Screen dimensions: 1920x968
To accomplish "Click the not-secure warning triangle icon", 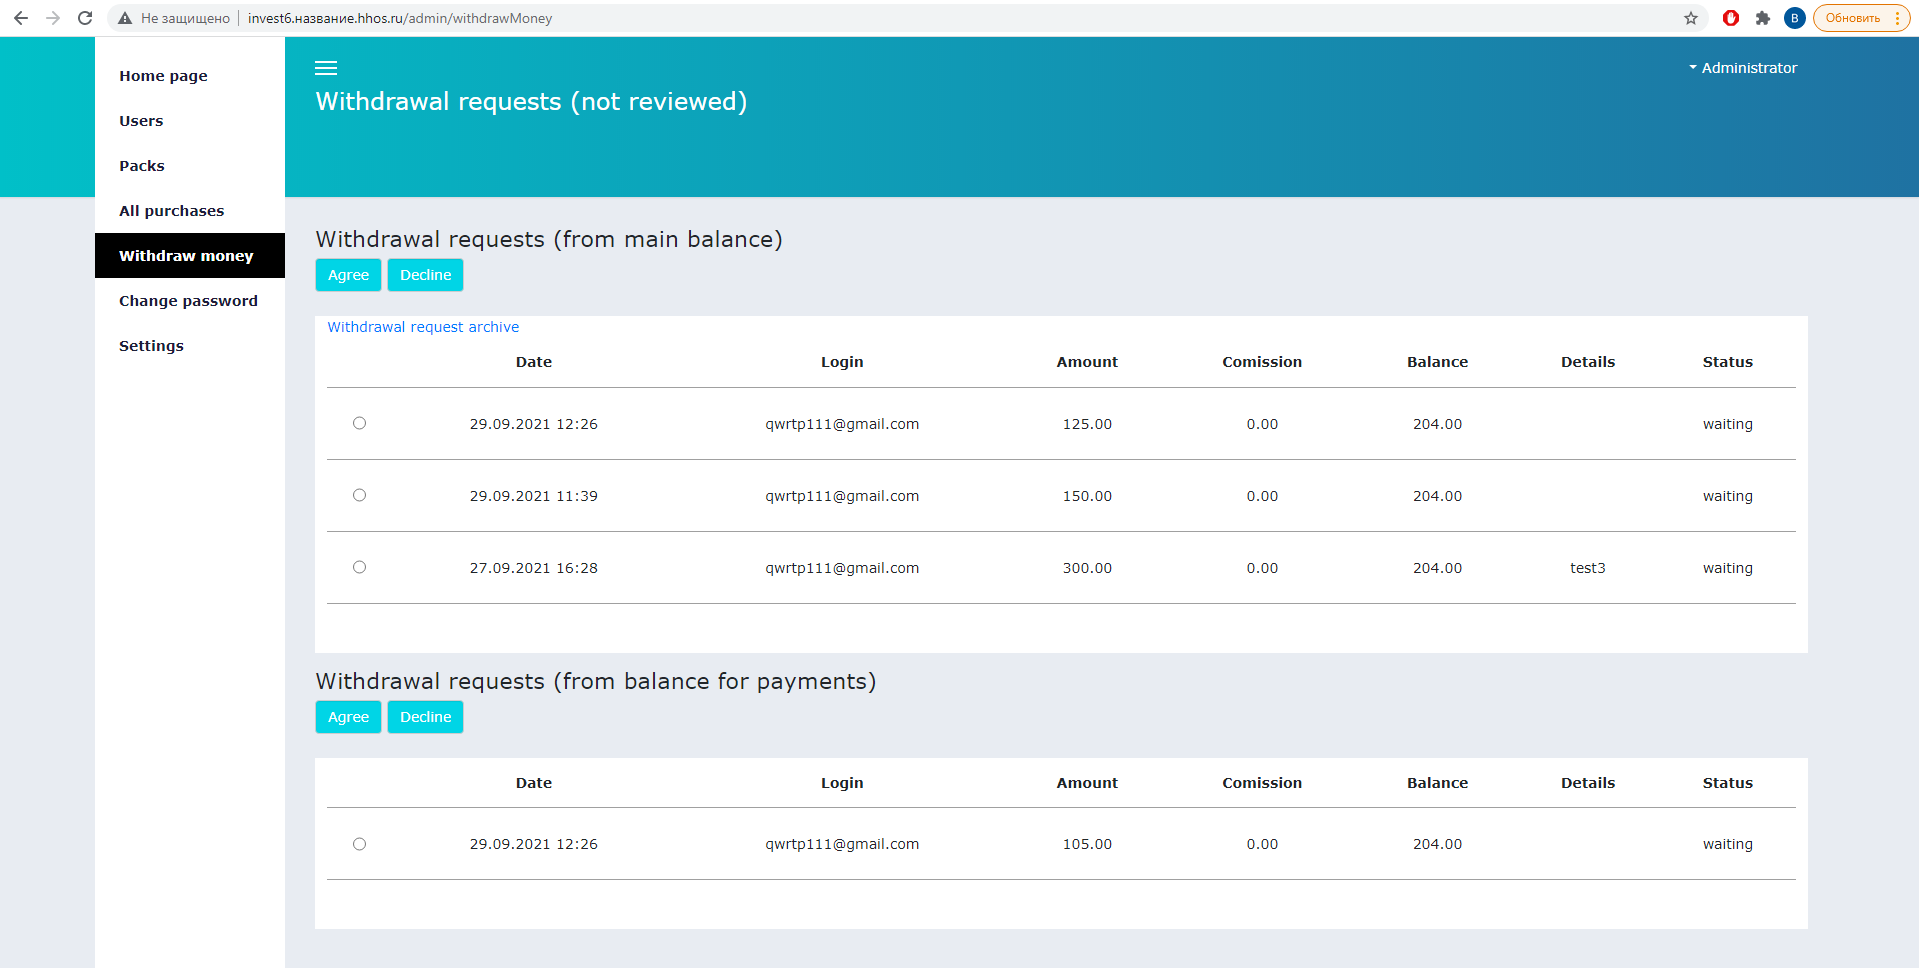I will pos(125,18).
